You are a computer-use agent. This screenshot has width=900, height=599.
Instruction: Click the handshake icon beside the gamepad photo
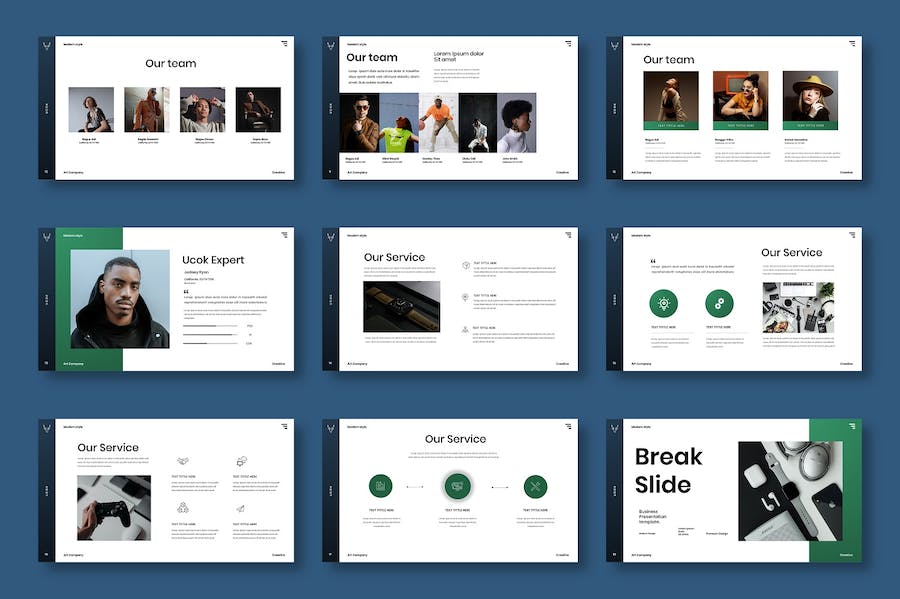[x=182, y=462]
